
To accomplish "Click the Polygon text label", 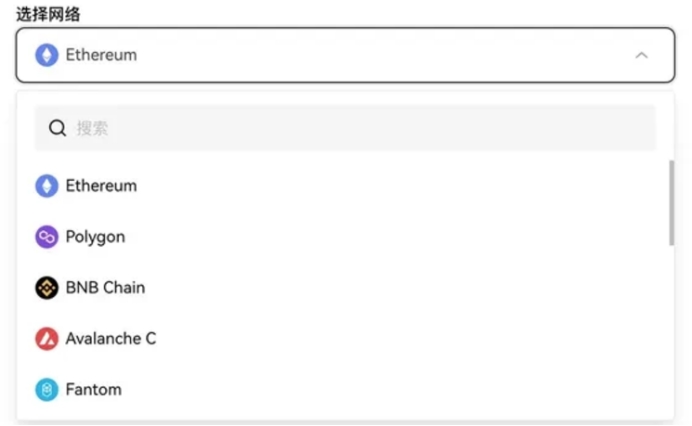I will pos(95,238).
